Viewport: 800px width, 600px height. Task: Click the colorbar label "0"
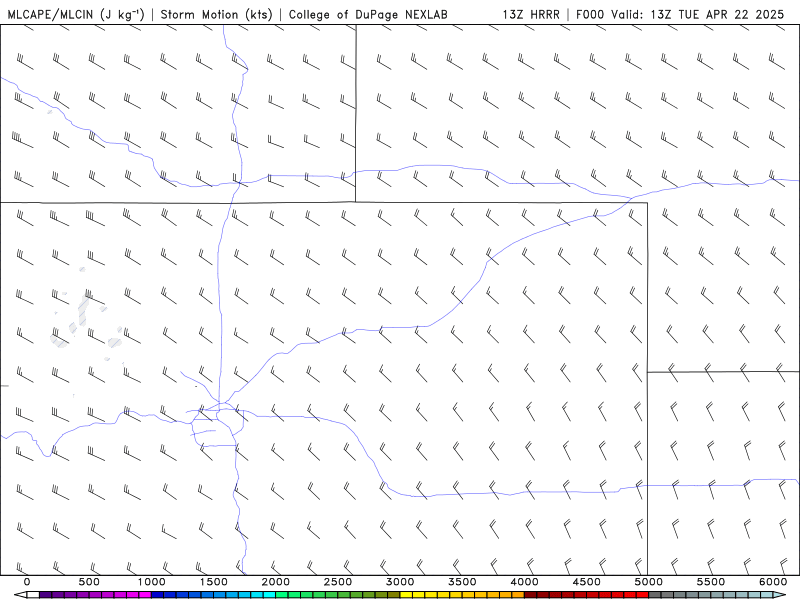(27, 582)
